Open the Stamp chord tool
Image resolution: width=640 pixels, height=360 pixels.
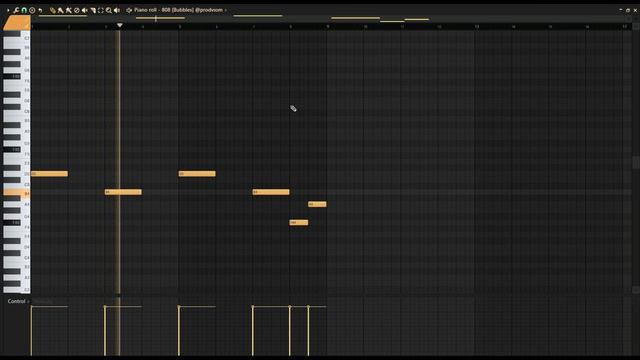pos(32,10)
